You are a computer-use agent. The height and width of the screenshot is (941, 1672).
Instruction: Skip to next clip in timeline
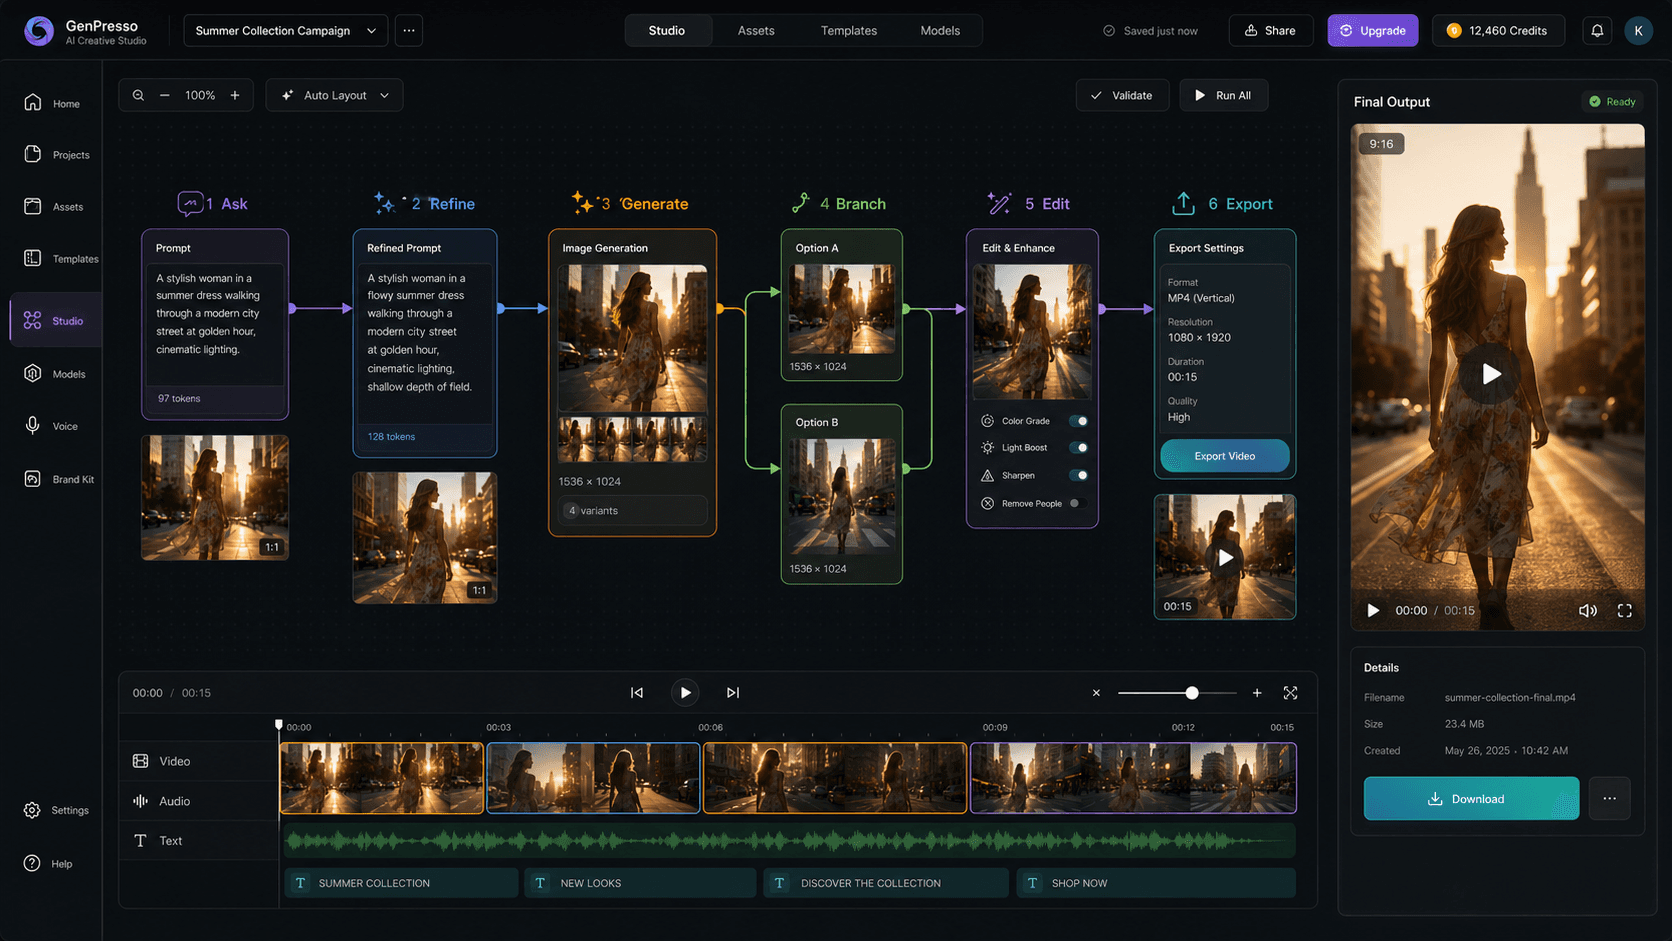(733, 692)
